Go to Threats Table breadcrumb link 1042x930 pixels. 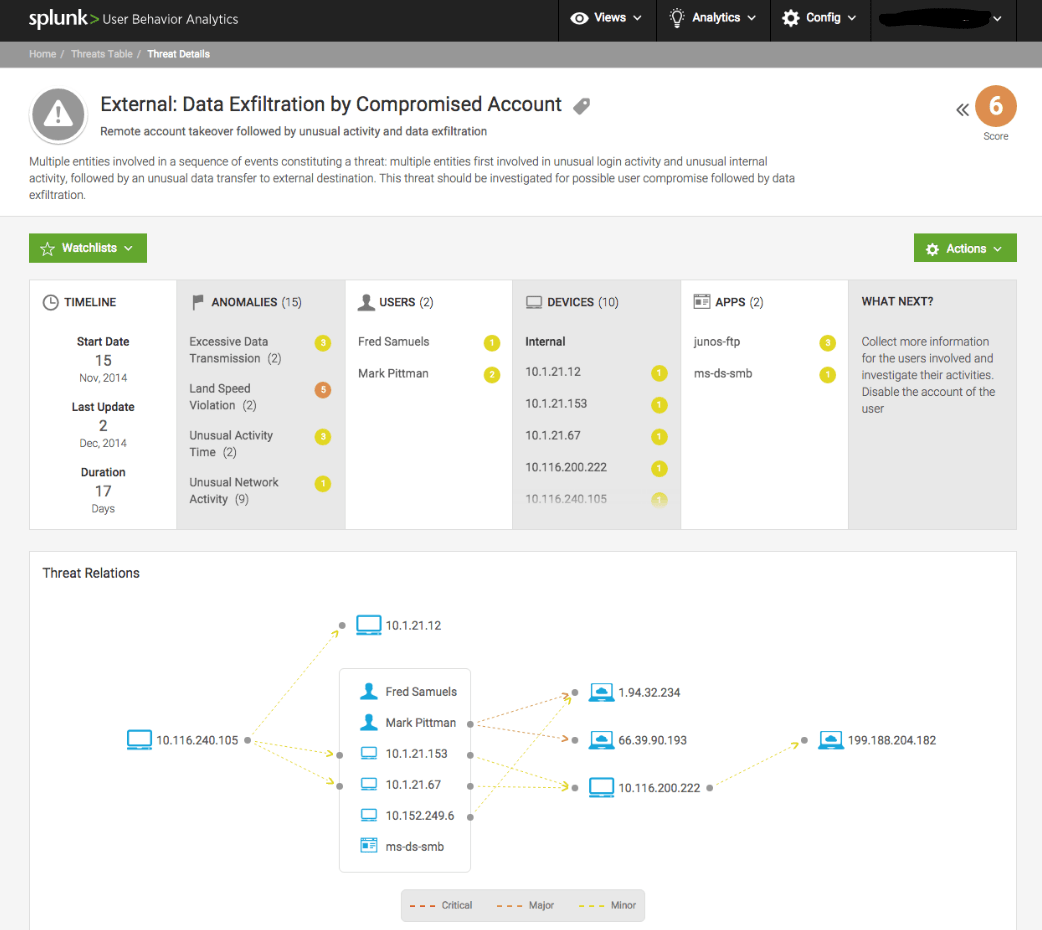click(102, 54)
